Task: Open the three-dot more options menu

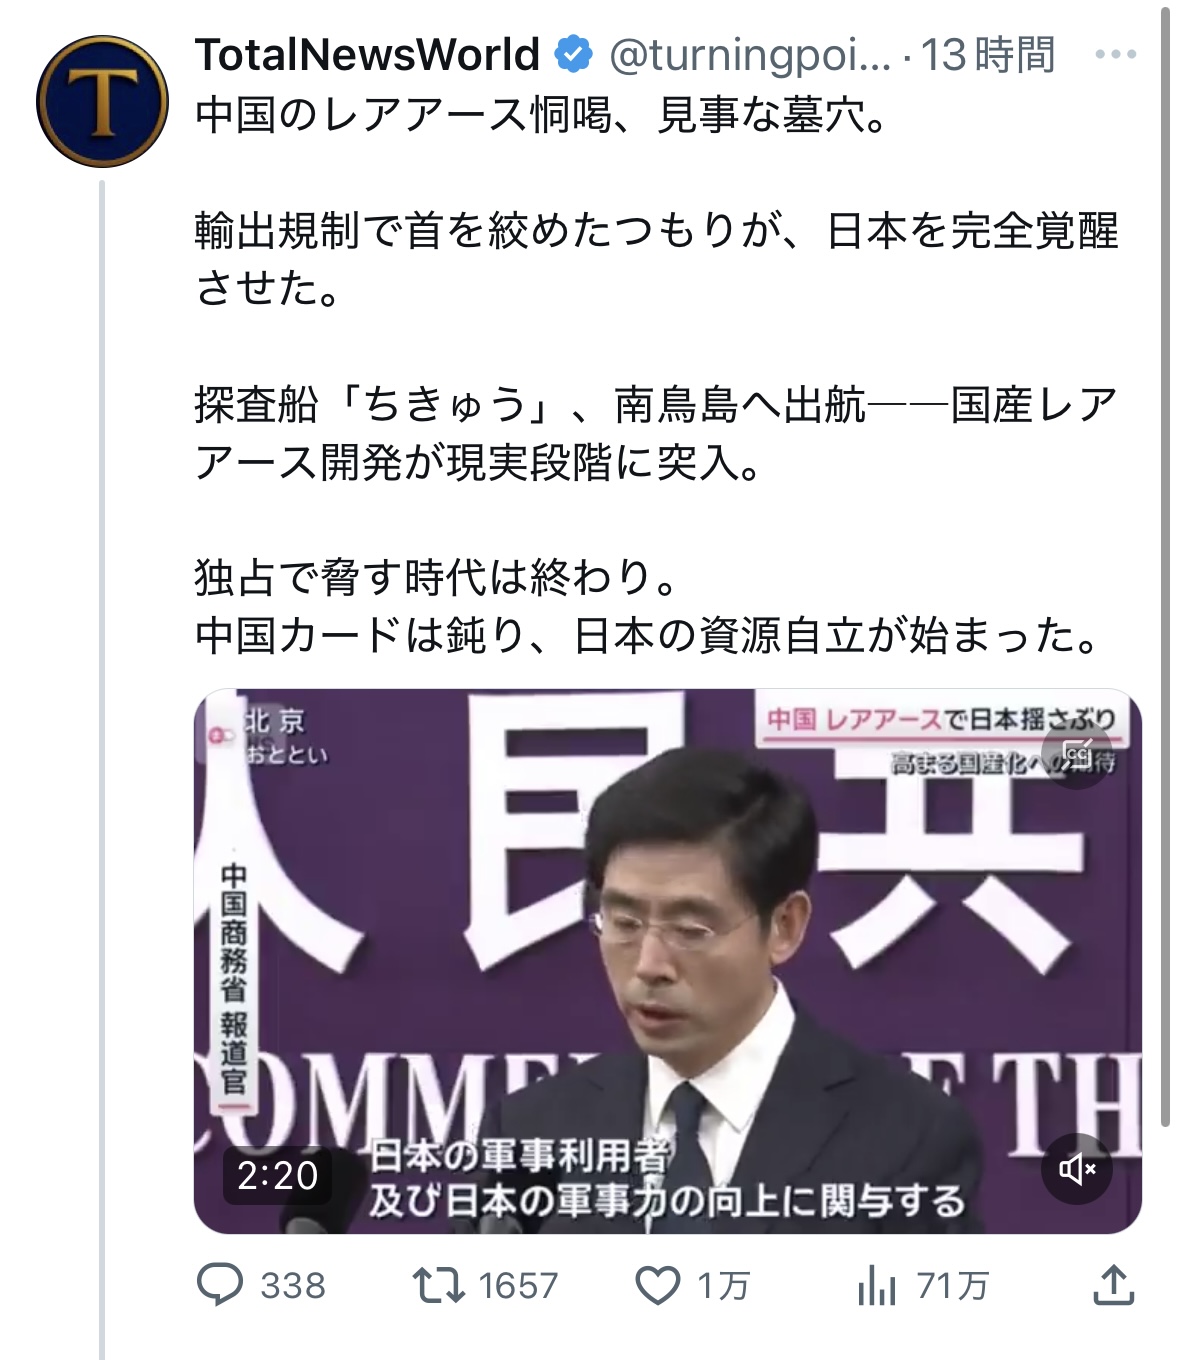Action: (x=1115, y=54)
